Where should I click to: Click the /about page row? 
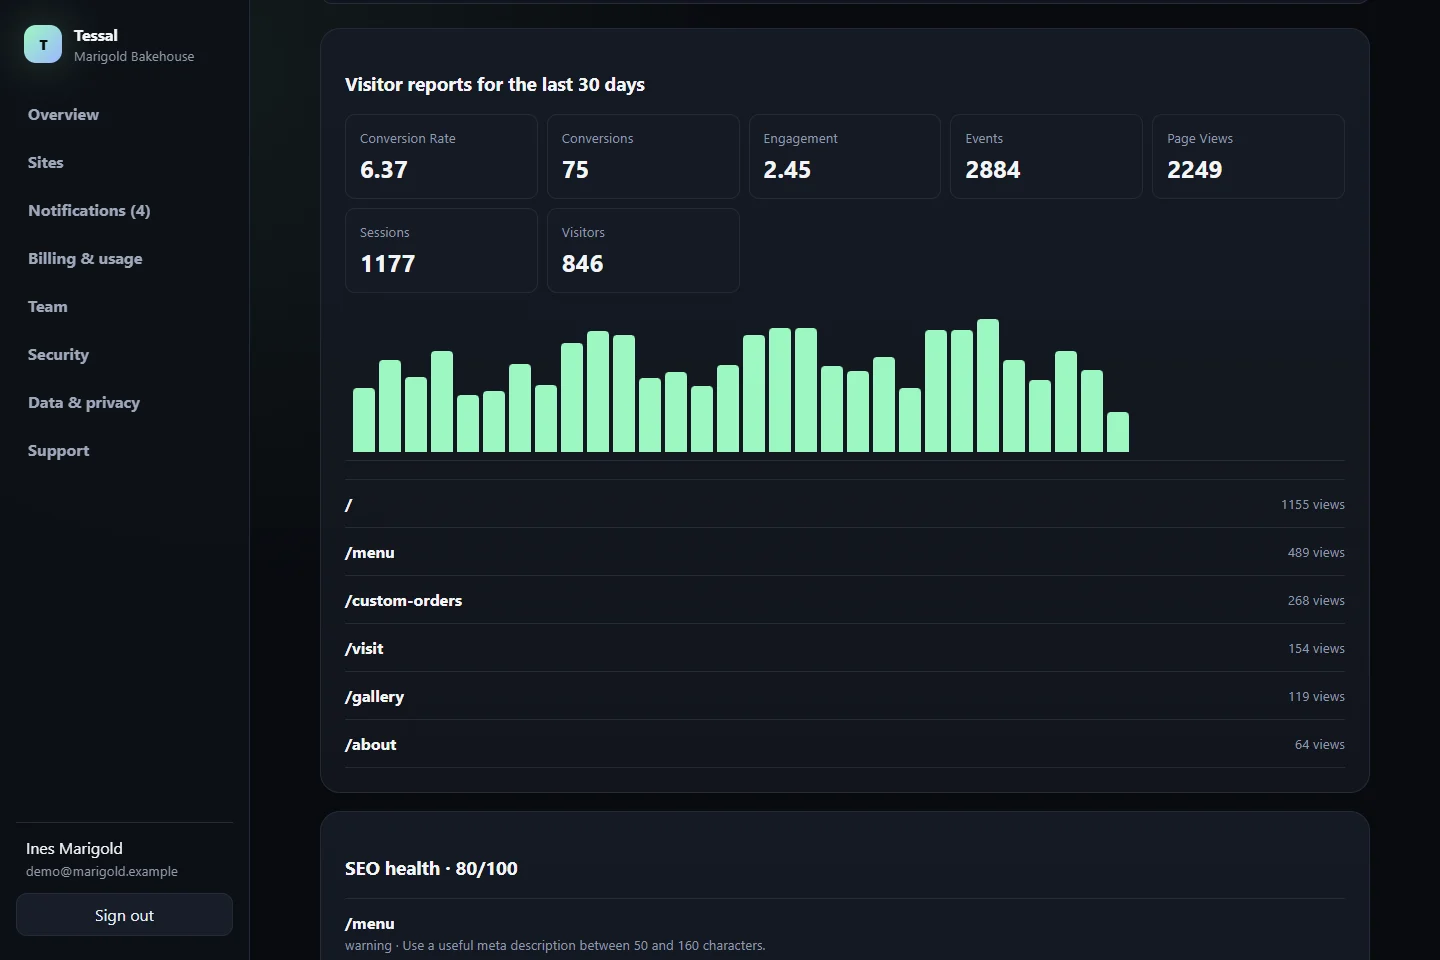click(x=845, y=744)
